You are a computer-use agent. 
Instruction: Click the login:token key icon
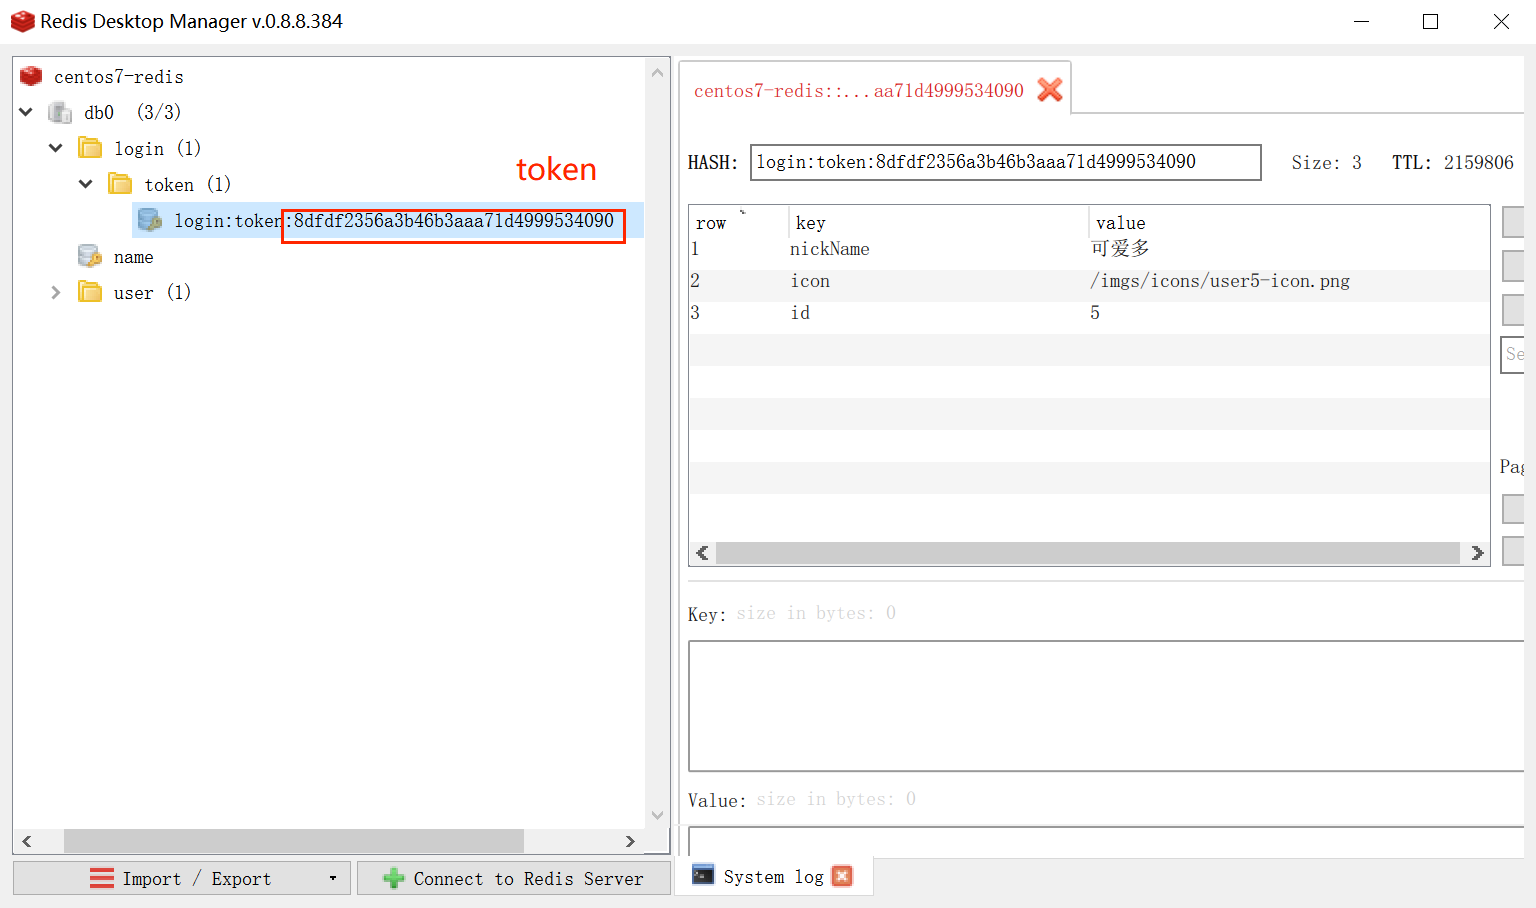[150, 220]
